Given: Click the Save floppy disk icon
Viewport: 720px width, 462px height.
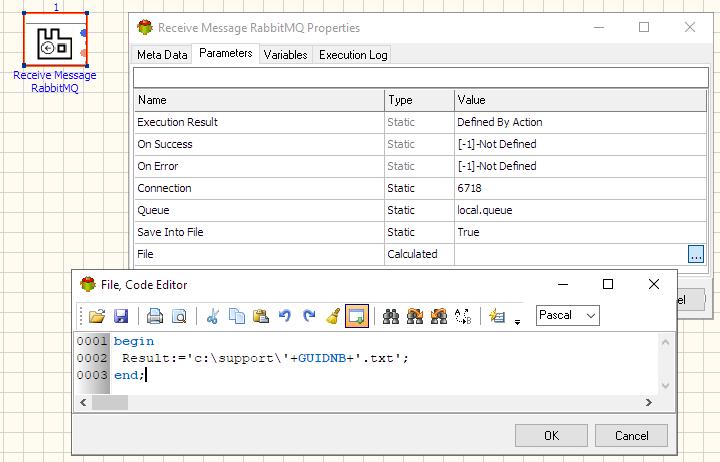Looking at the screenshot, I should [x=121, y=316].
